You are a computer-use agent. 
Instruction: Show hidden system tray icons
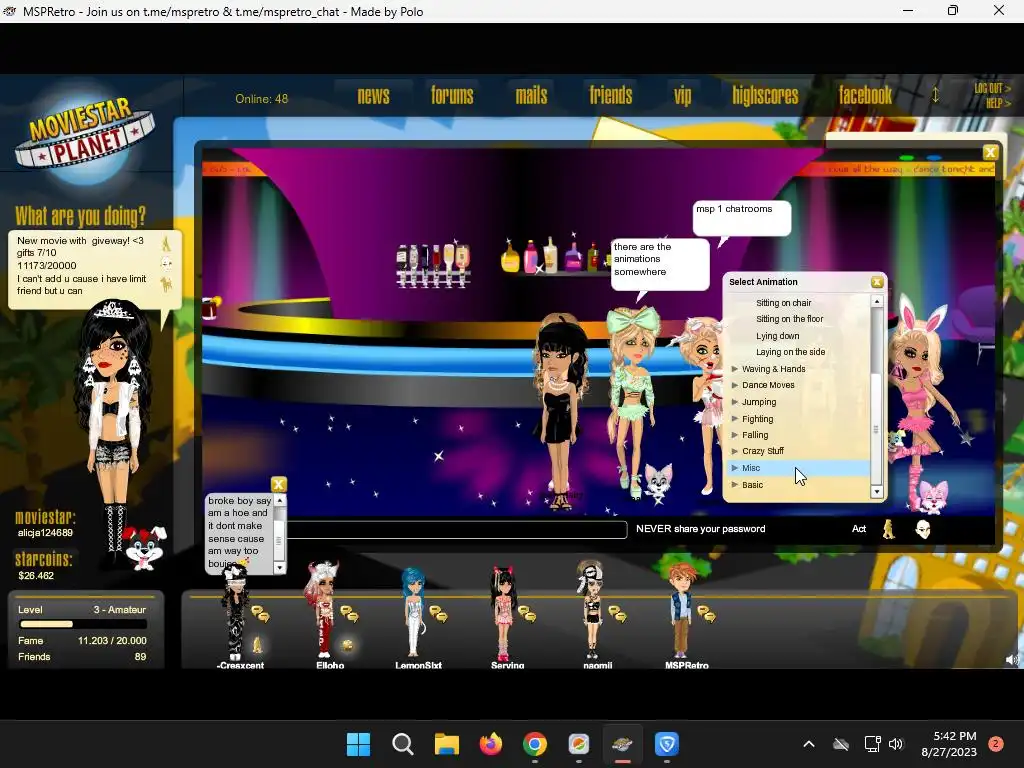pos(808,744)
